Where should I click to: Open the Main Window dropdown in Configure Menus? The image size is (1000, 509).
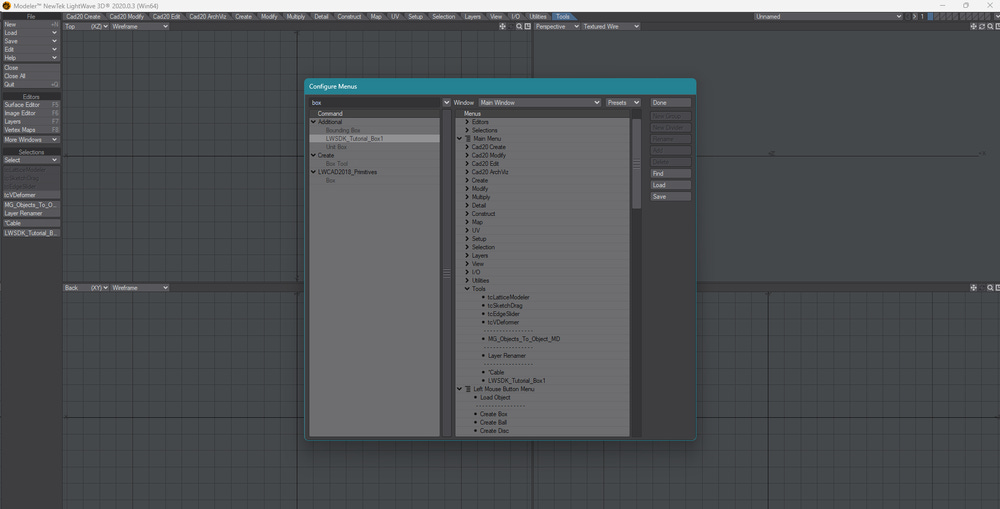[x=540, y=103]
